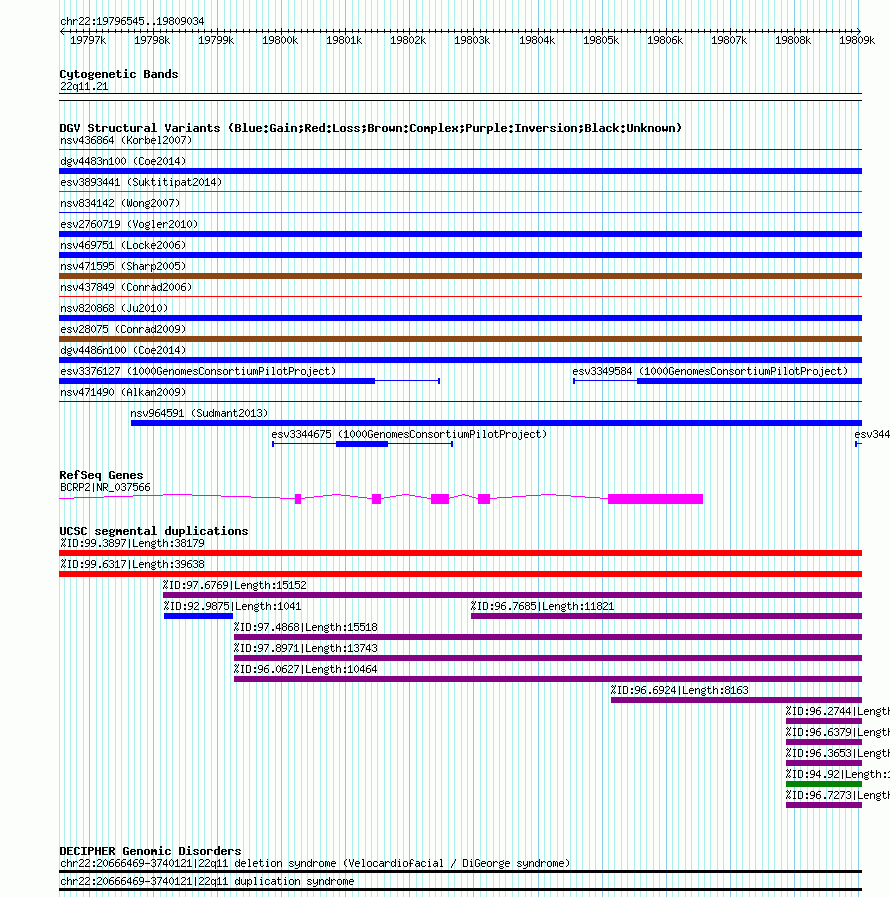The height and width of the screenshot is (897, 890).
Task: Open the 22q11 deletion syndrome (Velocardiofacial / DiGeorge) entry
Action: point(315,863)
